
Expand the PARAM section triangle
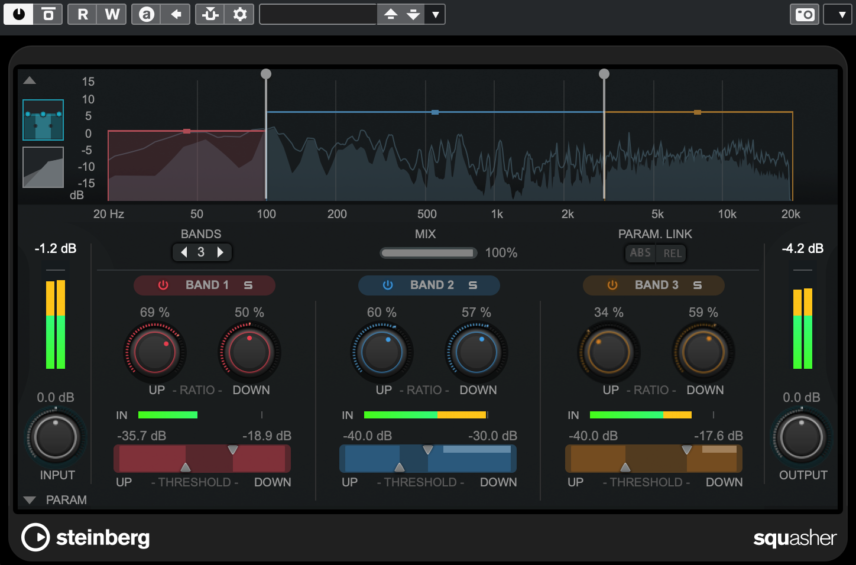(29, 499)
